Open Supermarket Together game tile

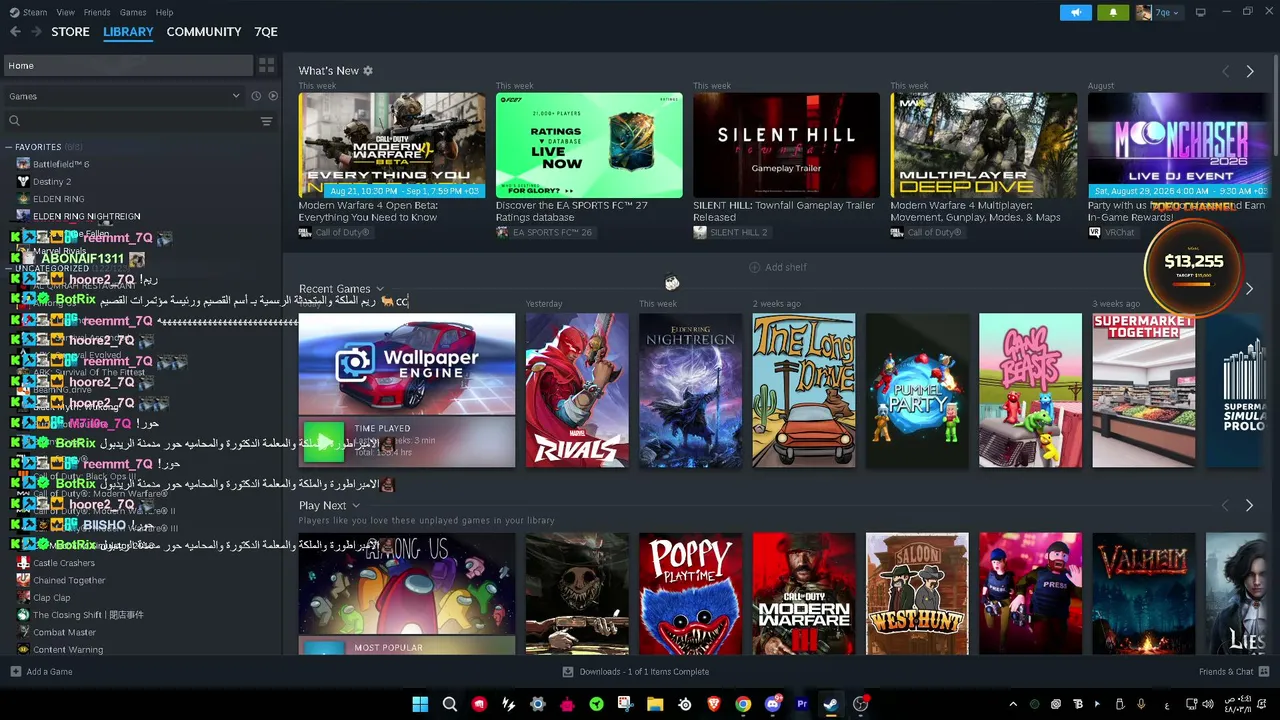point(1144,390)
